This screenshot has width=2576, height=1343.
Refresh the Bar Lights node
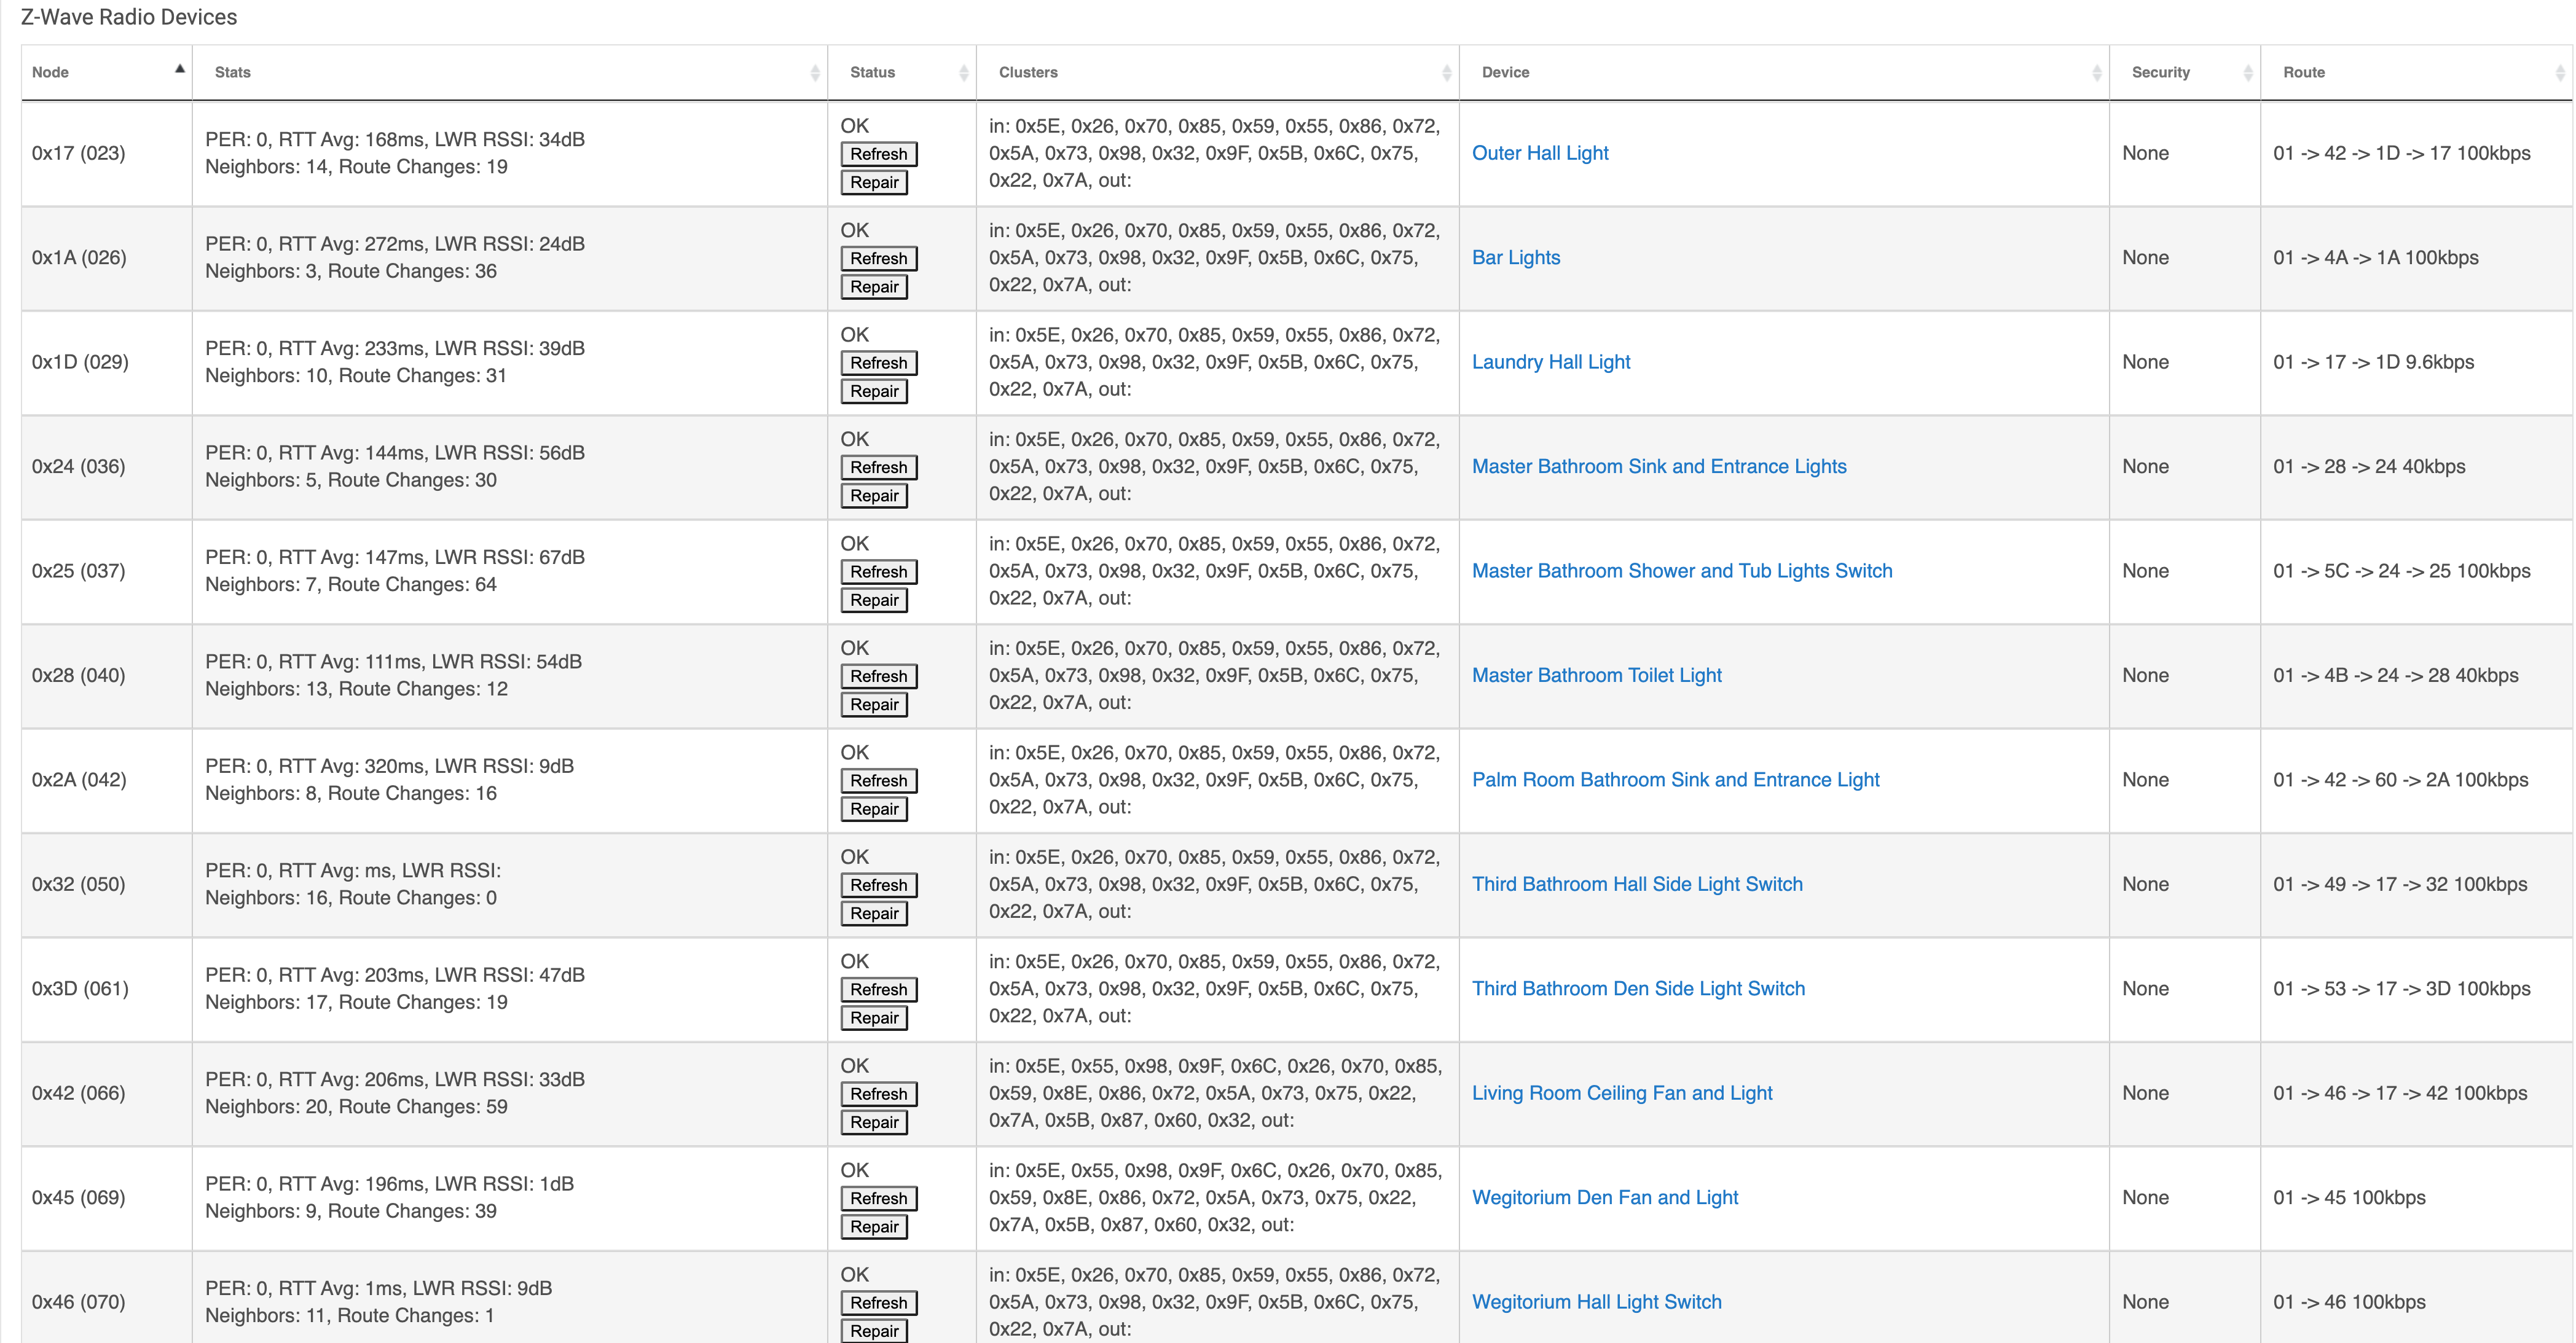point(879,258)
